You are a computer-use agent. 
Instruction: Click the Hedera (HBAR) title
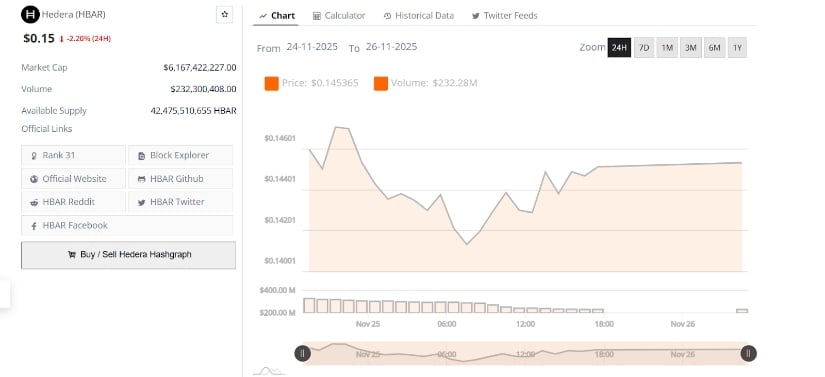click(x=74, y=15)
